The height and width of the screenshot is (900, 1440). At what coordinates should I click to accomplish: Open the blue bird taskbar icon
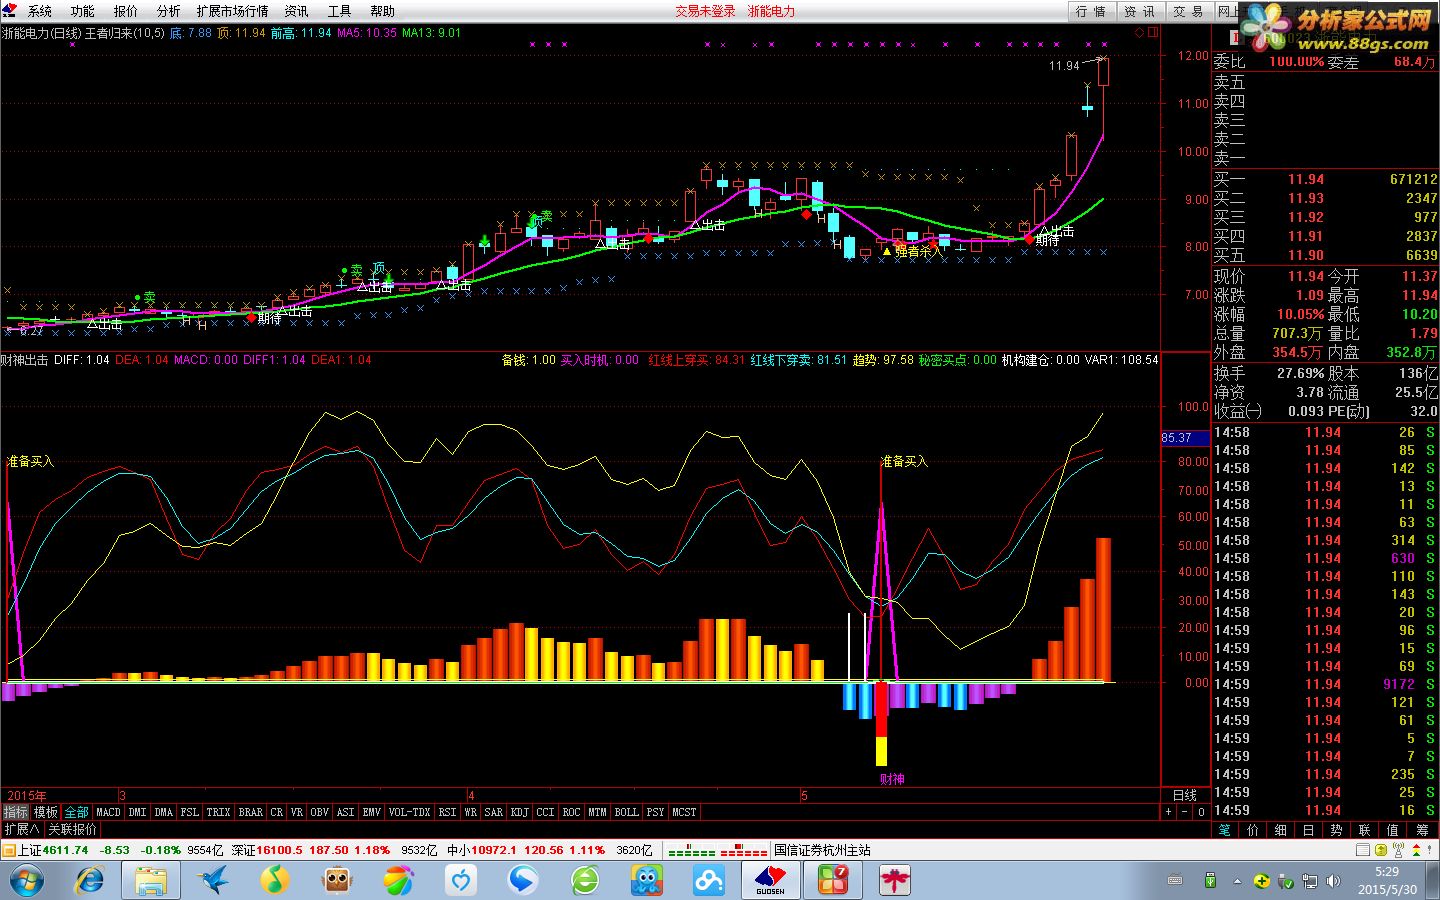pyautogui.click(x=213, y=881)
